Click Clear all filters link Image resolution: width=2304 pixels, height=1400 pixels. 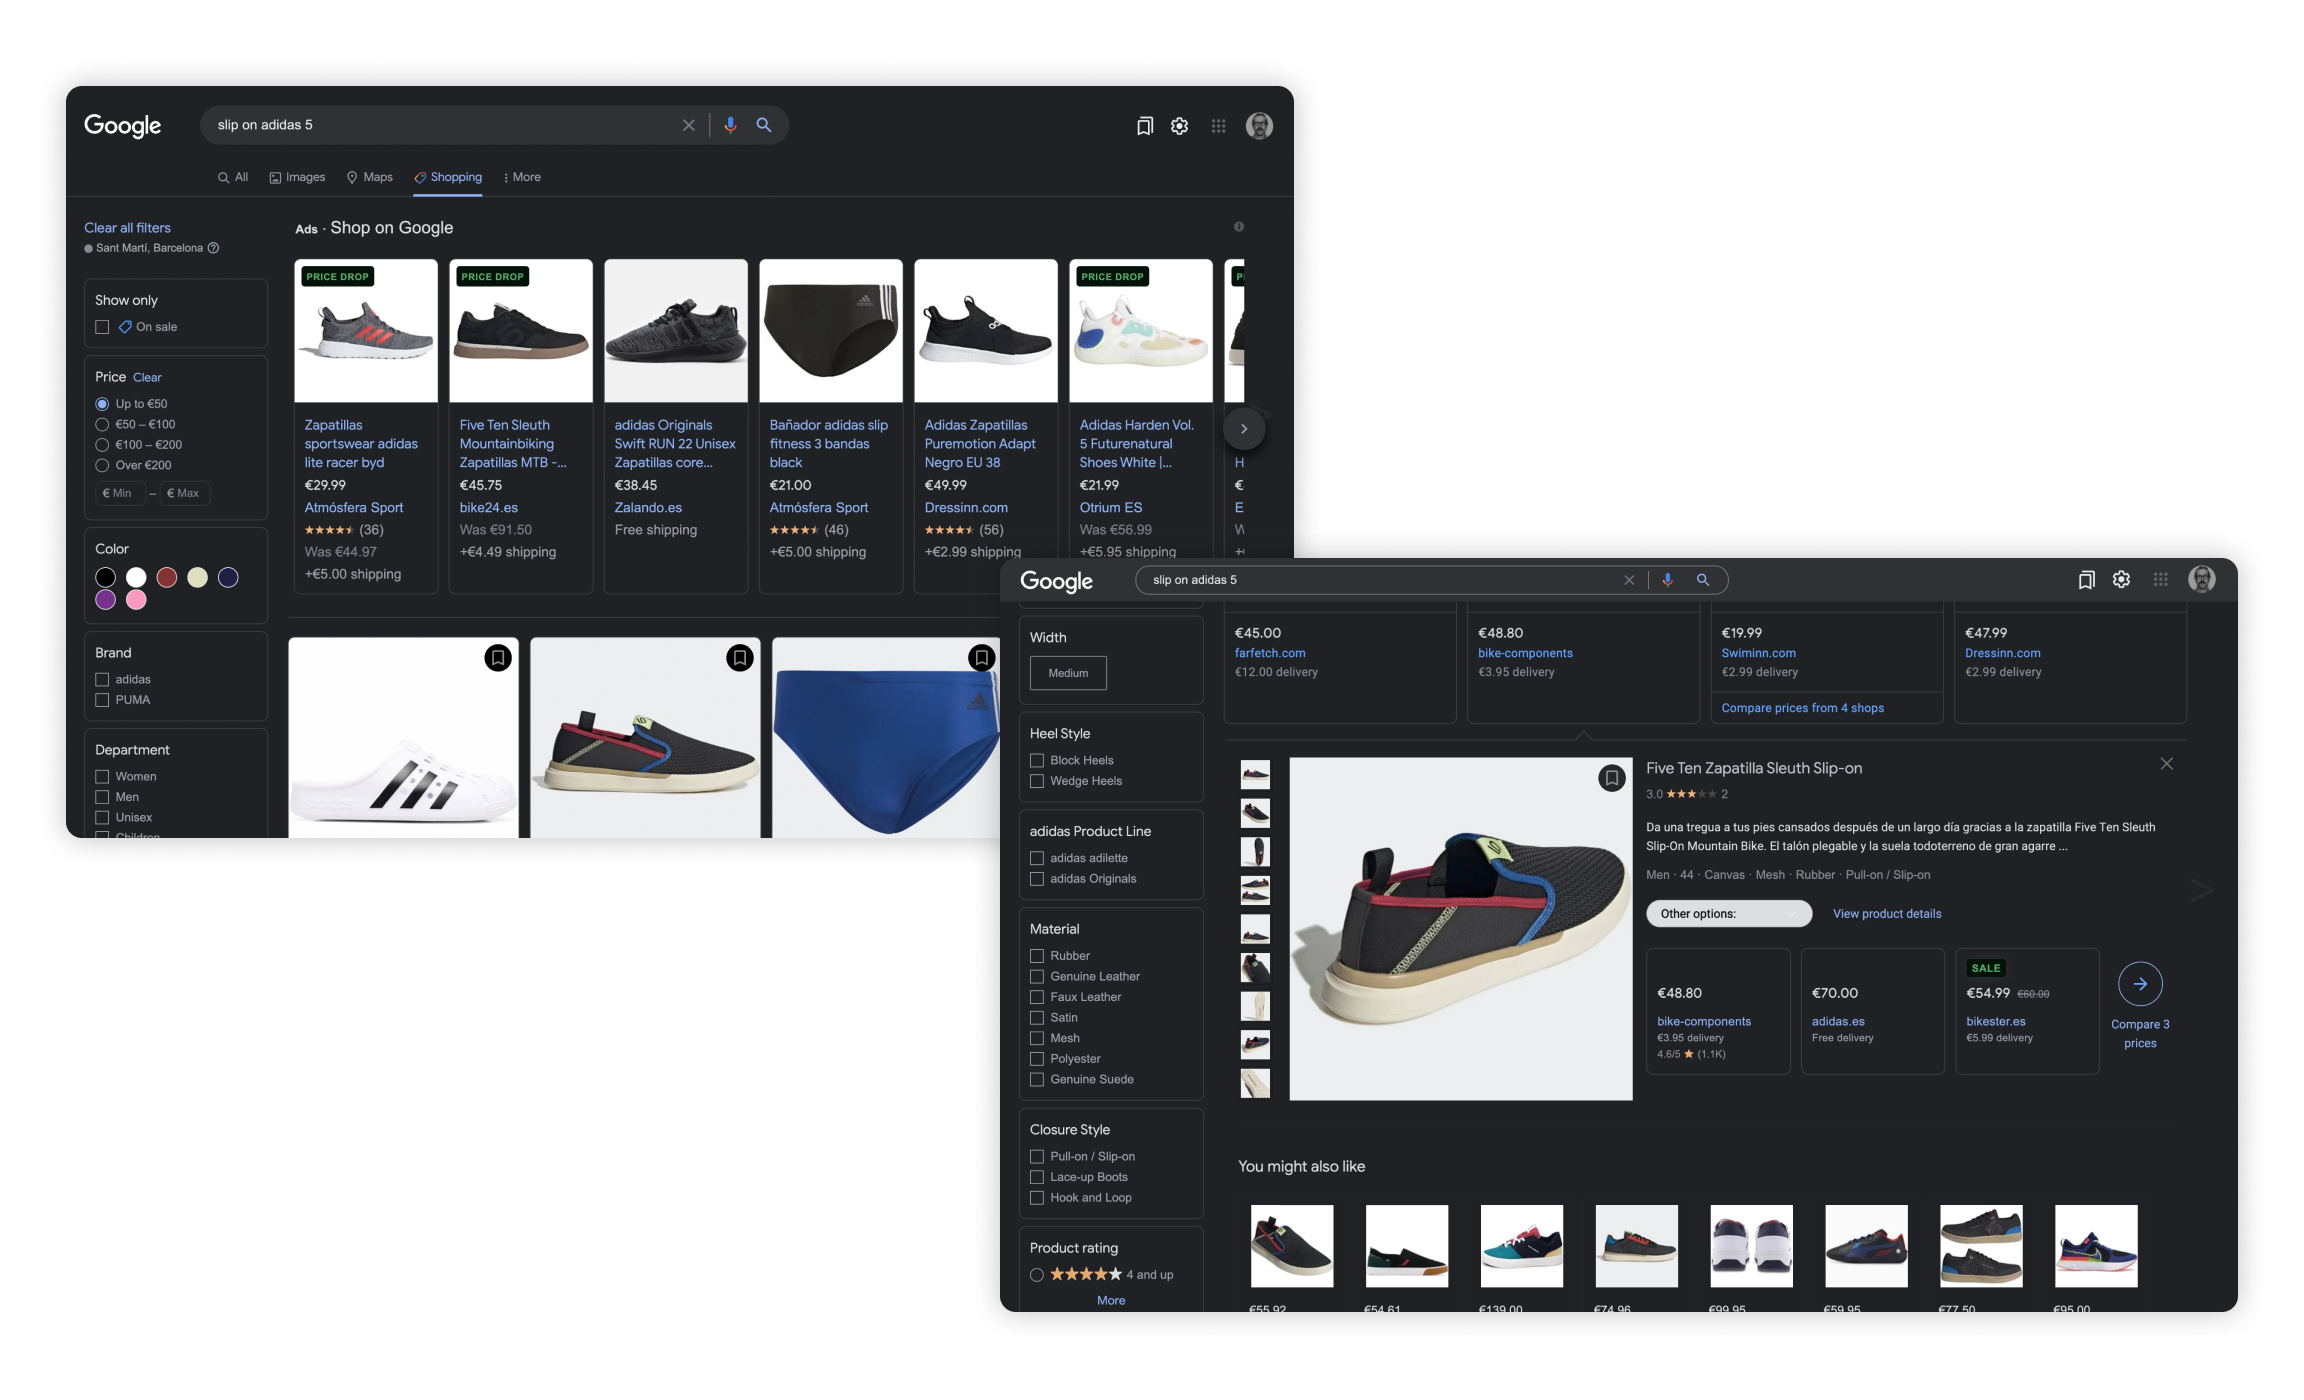tap(127, 228)
